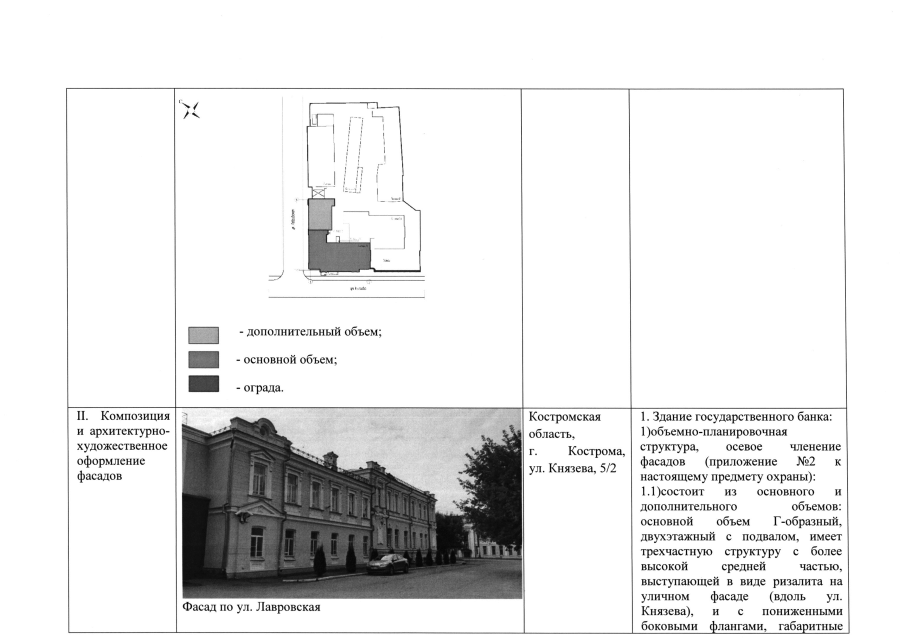This screenshot has height=640, width=905.
Task: Select the light gray 'дополнительный объем' legend swatch
Action: point(203,335)
